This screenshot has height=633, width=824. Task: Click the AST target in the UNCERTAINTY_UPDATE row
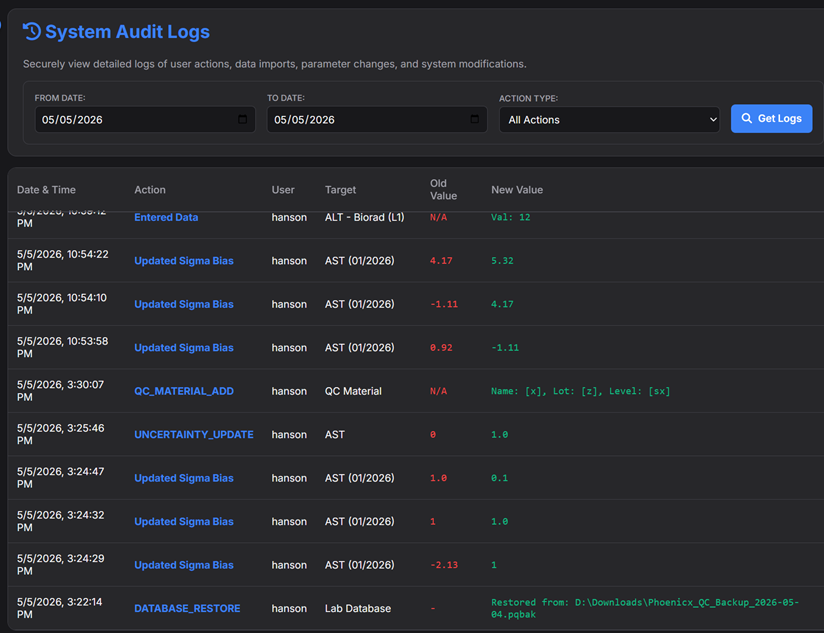click(335, 435)
